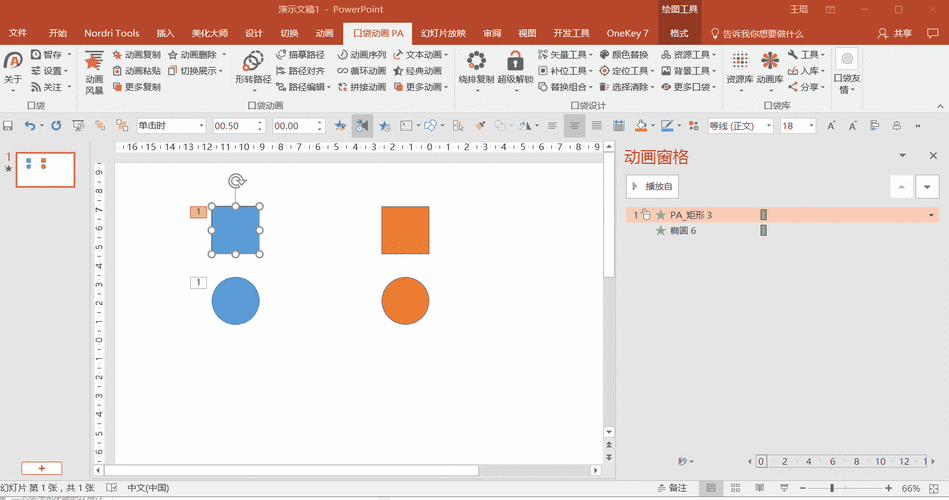Toggle center text alignment button

pos(574,126)
